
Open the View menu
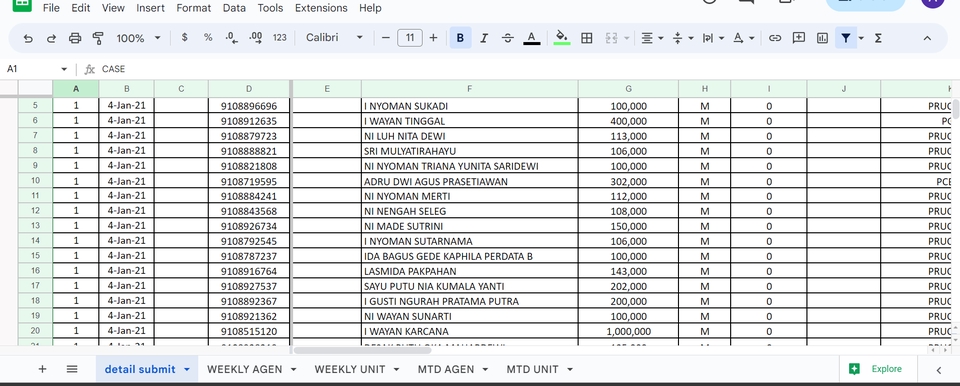[x=113, y=8]
